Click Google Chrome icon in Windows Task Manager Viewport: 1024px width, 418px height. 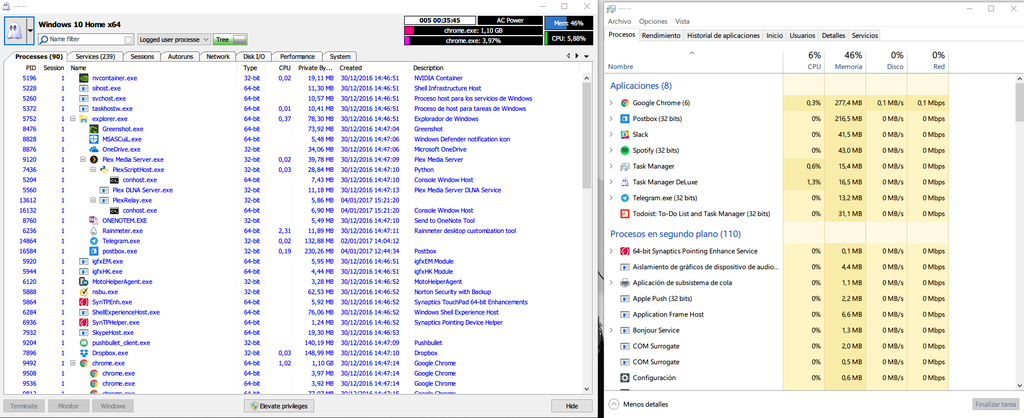[x=625, y=103]
